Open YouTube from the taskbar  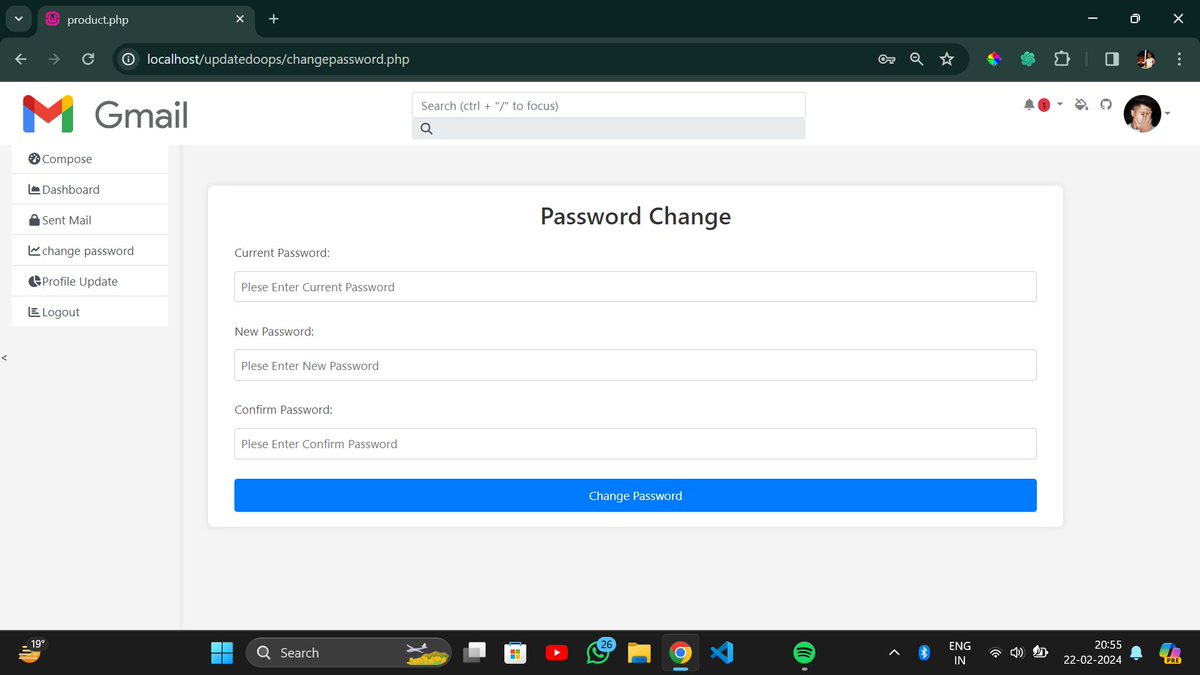pyautogui.click(x=557, y=653)
